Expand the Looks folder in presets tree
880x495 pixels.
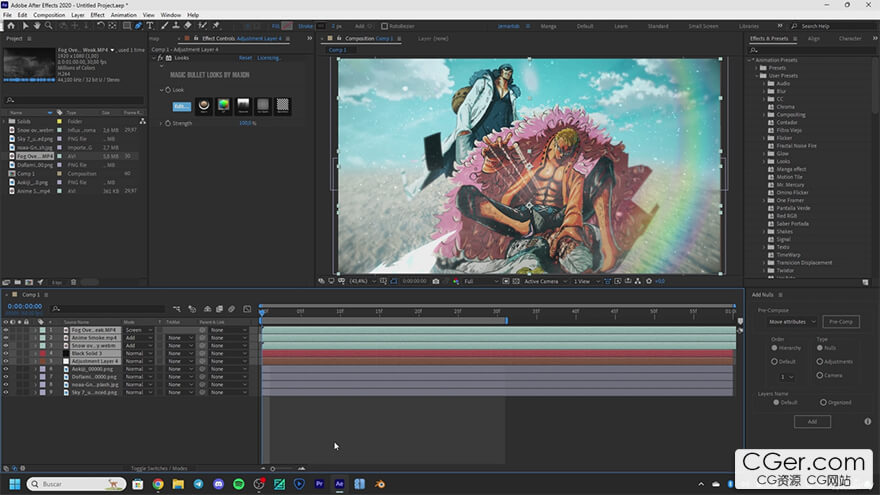(764, 161)
